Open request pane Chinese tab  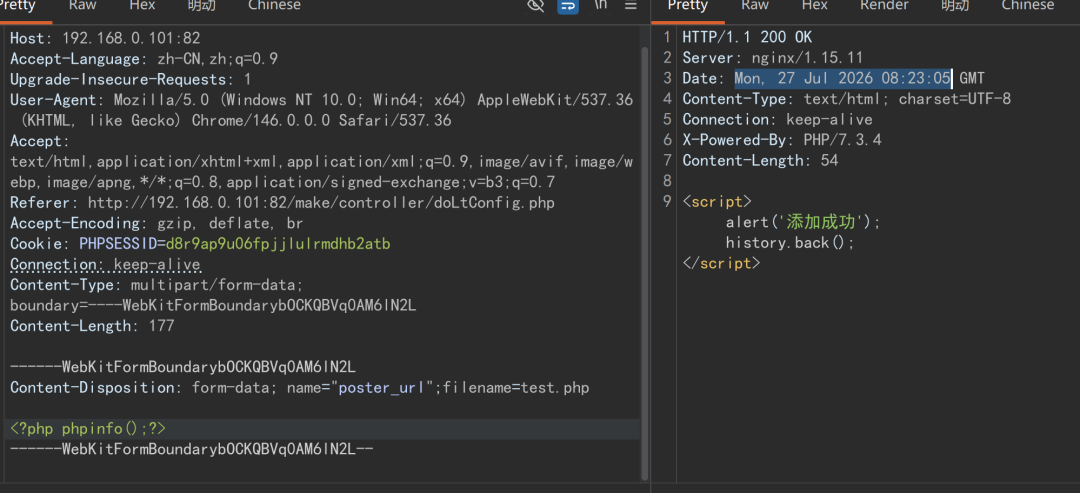(274, 6)
